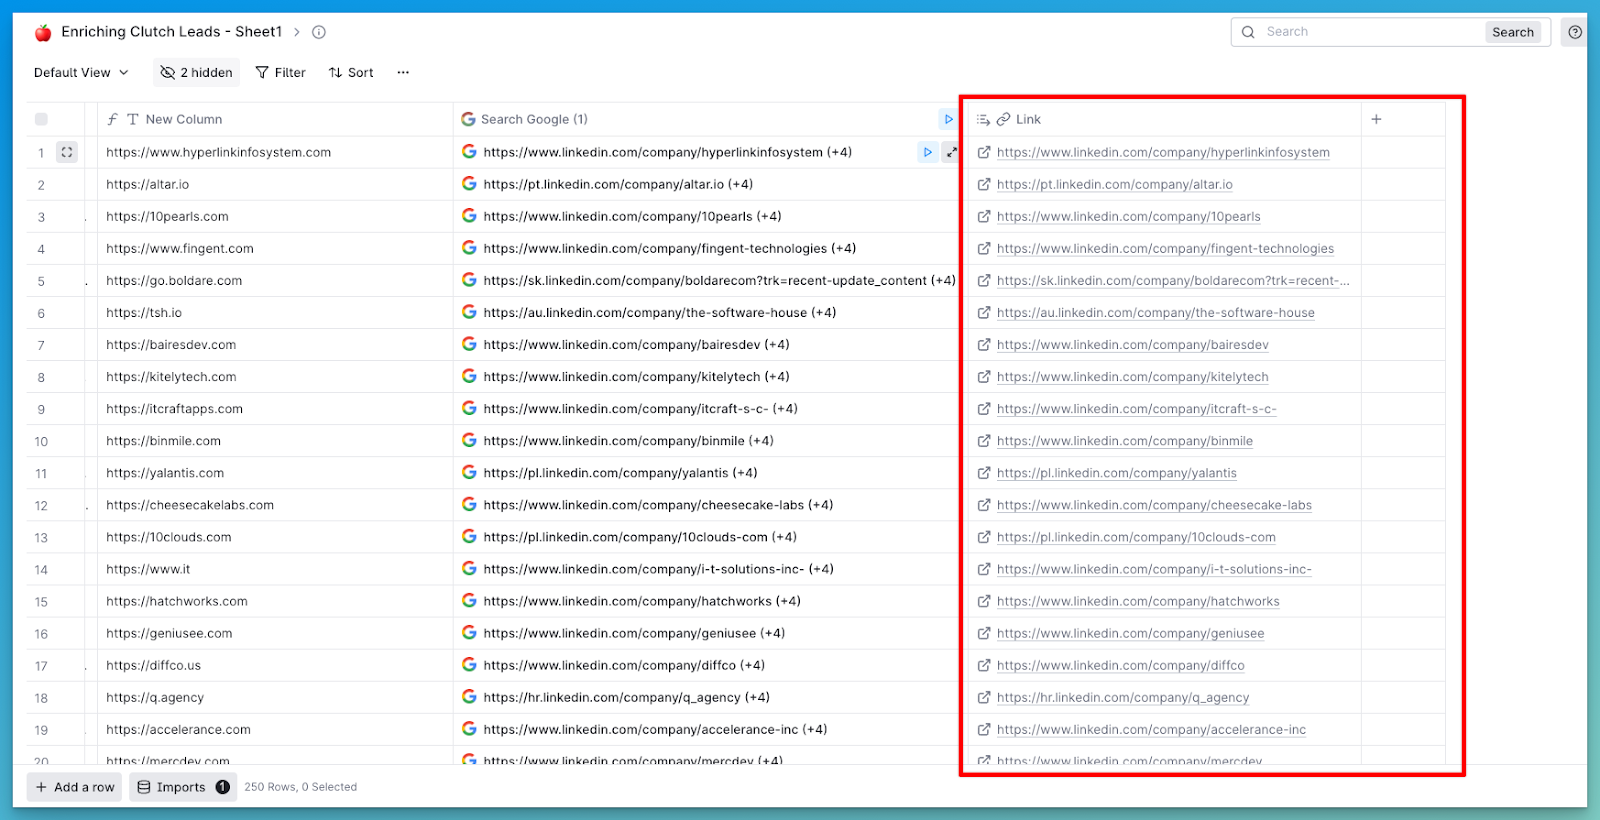
Task: Toggle the select-all rows checkbox
Action: pyautogui.click(x=41, y=119)
